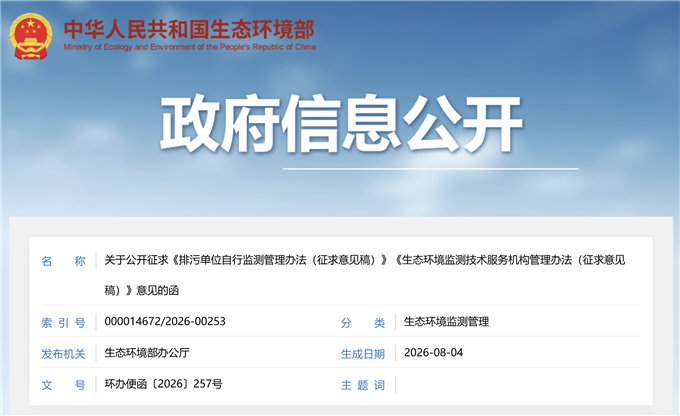680x416 pixels.
Task: Click the English Ministry of Ecology and Environment text
Action: pyautogui.click(x=190, y=47)
